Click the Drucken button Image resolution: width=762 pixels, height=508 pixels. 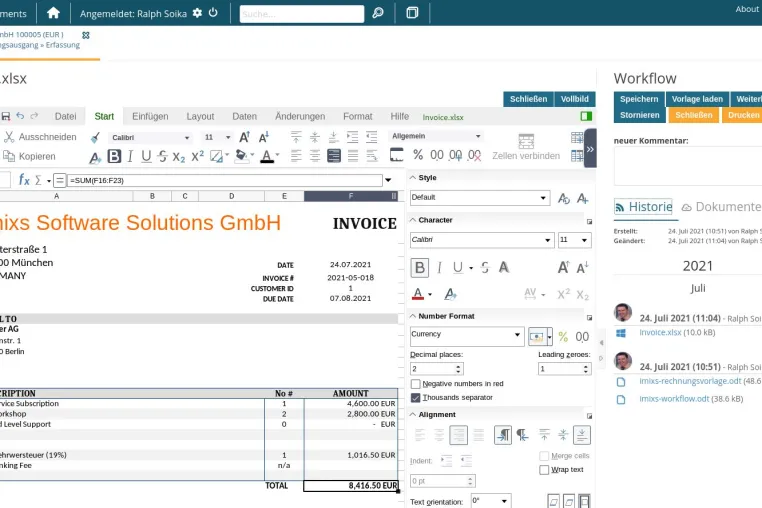pyautogui.click(x=744, y=115)
